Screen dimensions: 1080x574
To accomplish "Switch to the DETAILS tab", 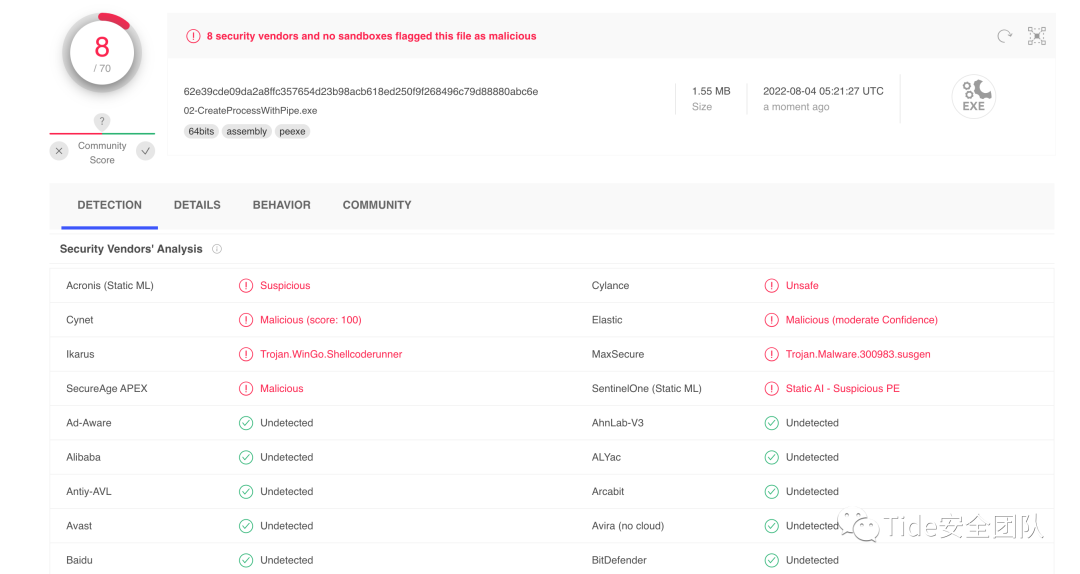I will (197, 205).
